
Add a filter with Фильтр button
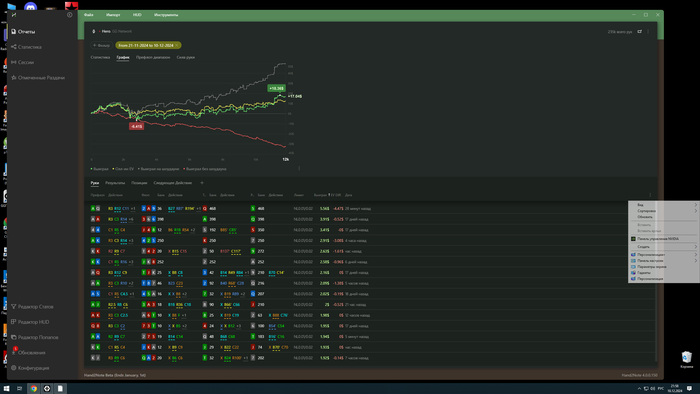[x=101, y=45]
